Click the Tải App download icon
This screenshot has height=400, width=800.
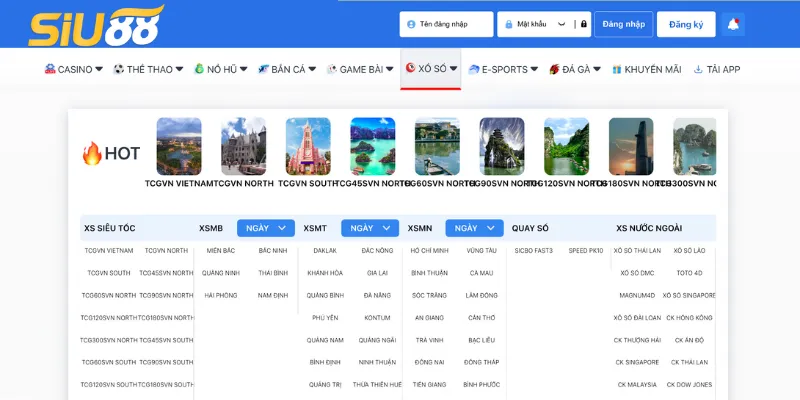tap(698, 69)
